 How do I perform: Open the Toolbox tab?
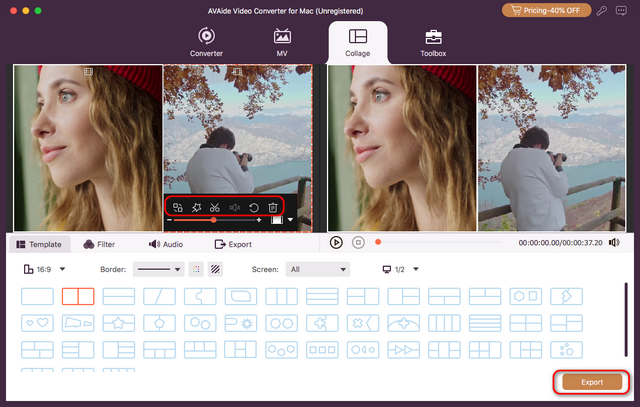click(x=433, y=42)
